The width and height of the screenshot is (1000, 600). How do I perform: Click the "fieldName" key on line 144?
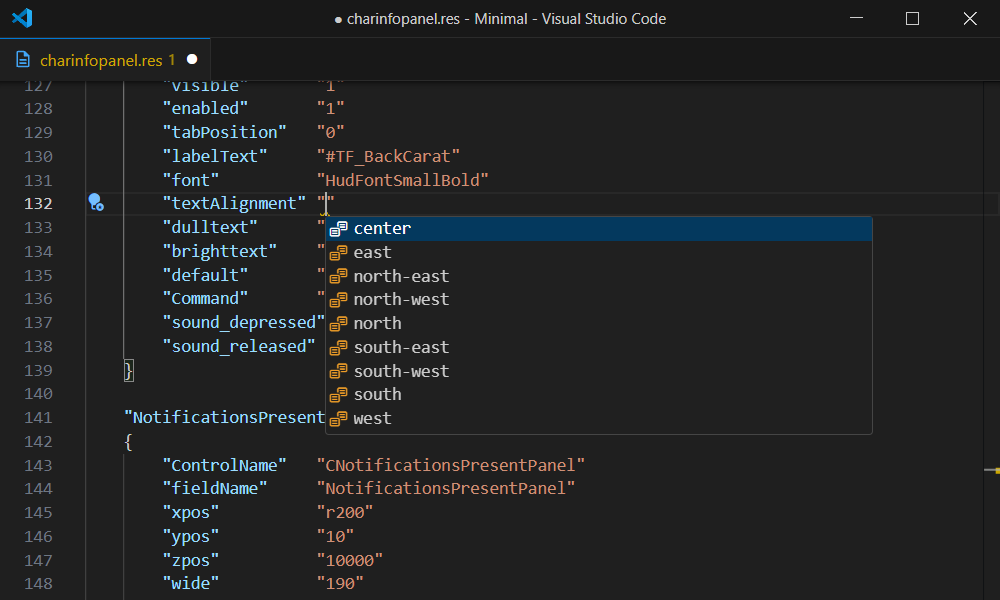tap(215, 488)
